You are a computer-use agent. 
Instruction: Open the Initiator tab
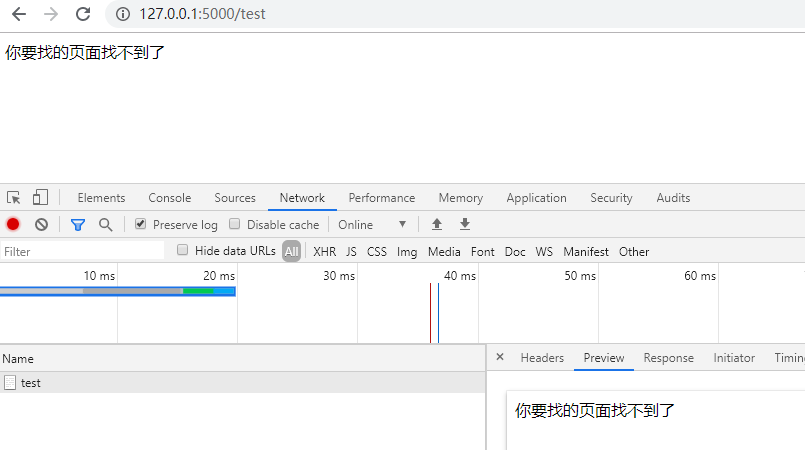tap(734, 358)
